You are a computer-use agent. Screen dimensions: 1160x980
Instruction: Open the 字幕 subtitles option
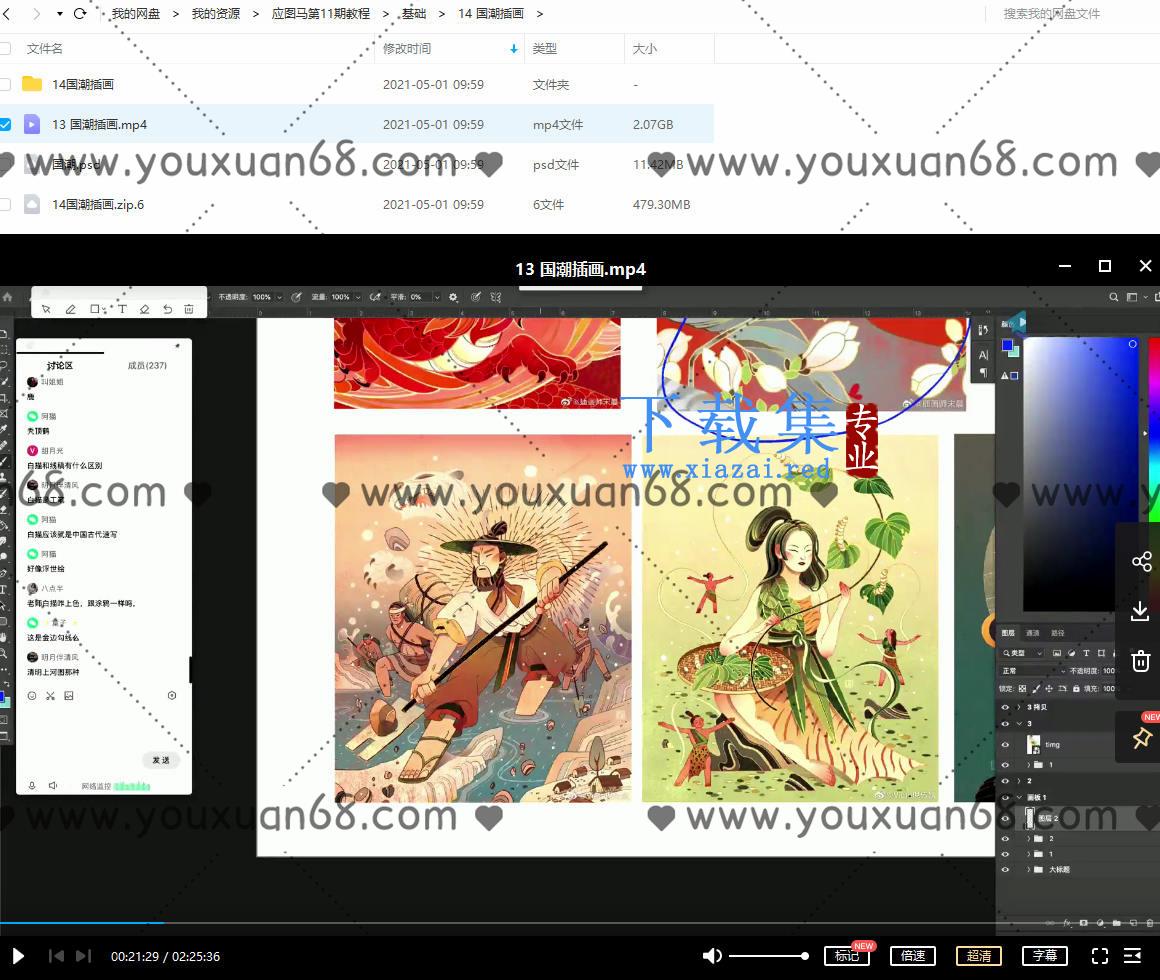click(x=1045, y=956)
